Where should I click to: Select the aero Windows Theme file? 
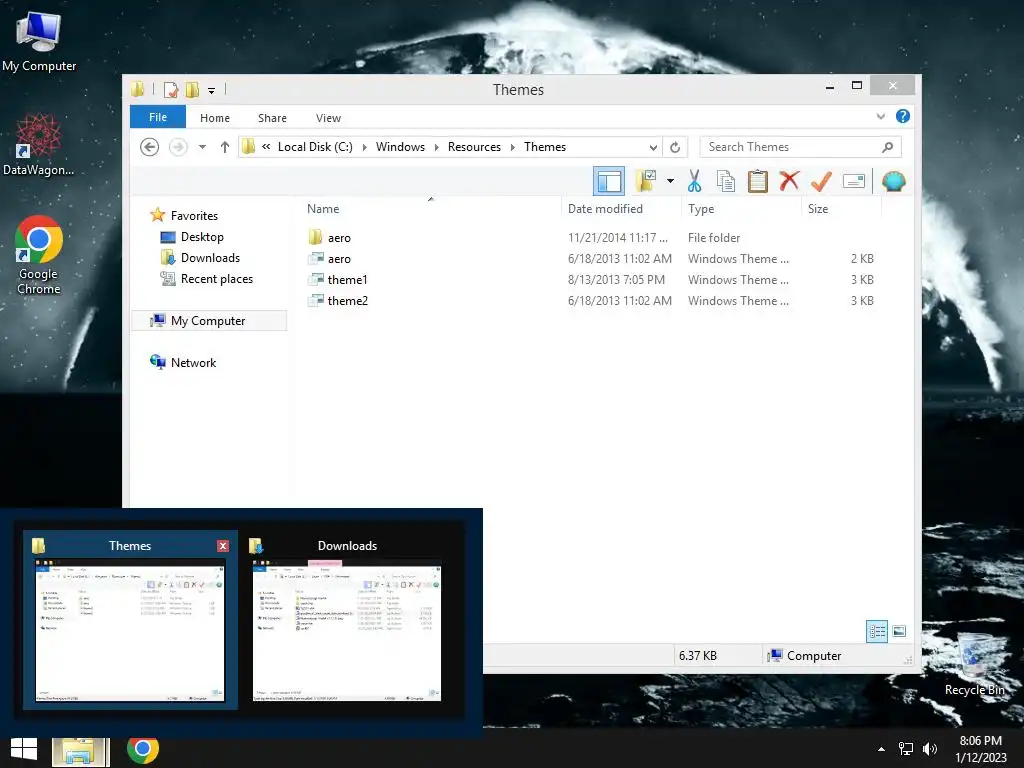point(340,259)
